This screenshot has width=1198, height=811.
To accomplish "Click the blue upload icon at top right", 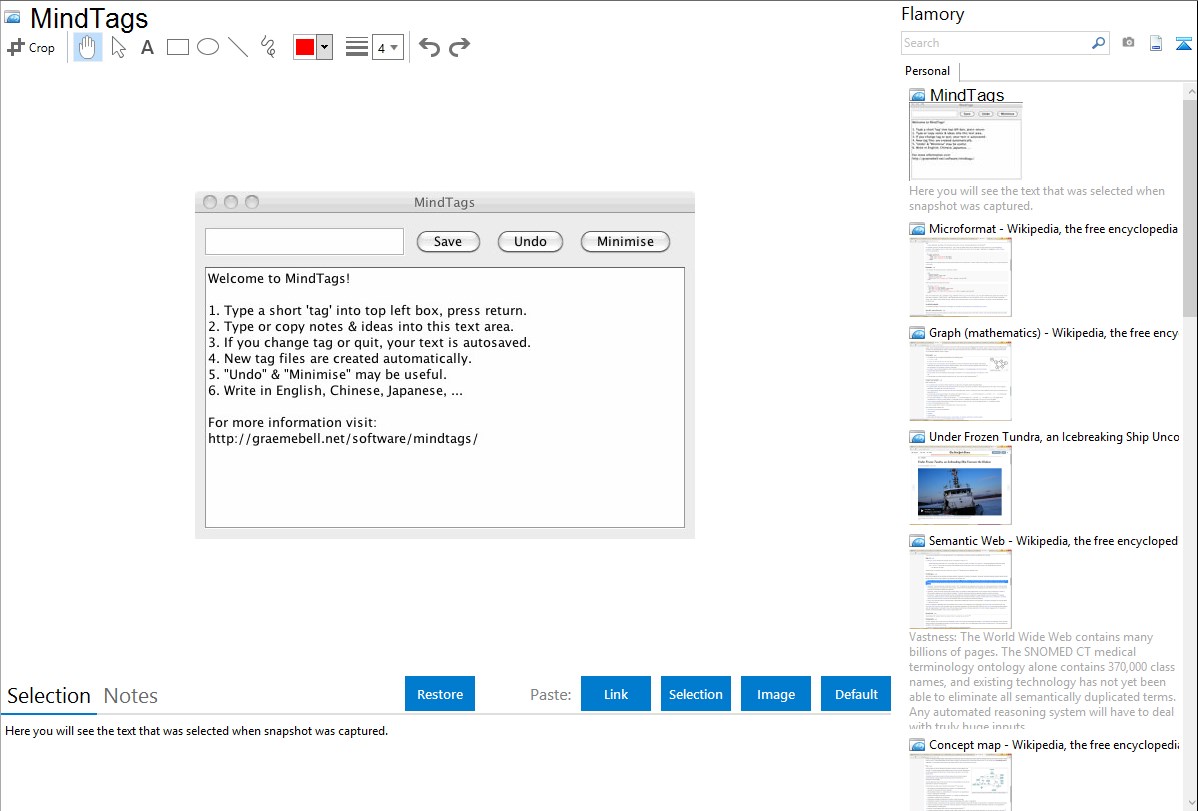I will (x=1183, y=43).
